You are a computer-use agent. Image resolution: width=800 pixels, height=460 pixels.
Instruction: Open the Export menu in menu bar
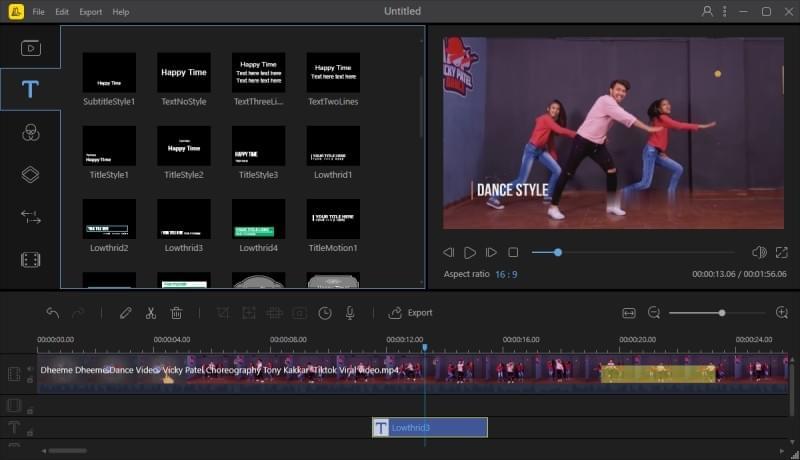coord(90,12)
